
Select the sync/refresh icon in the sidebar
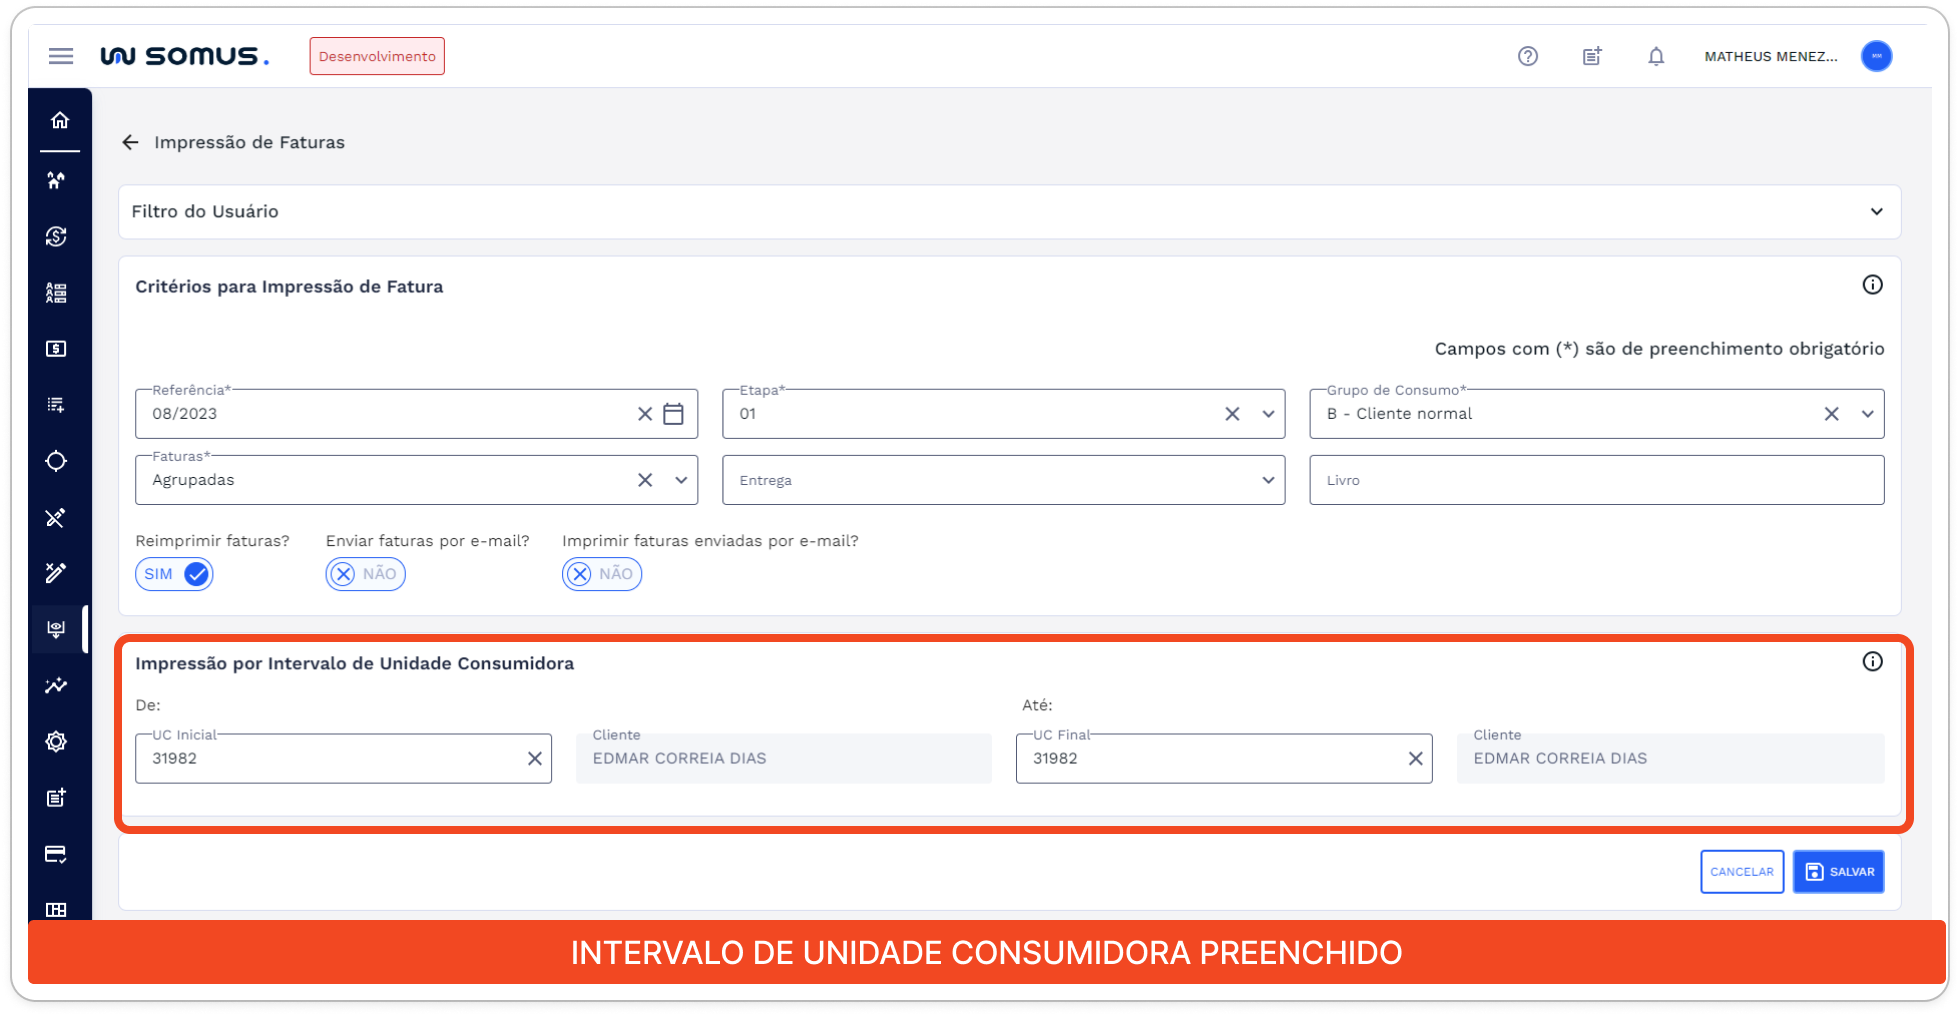[x=57, y=237]
